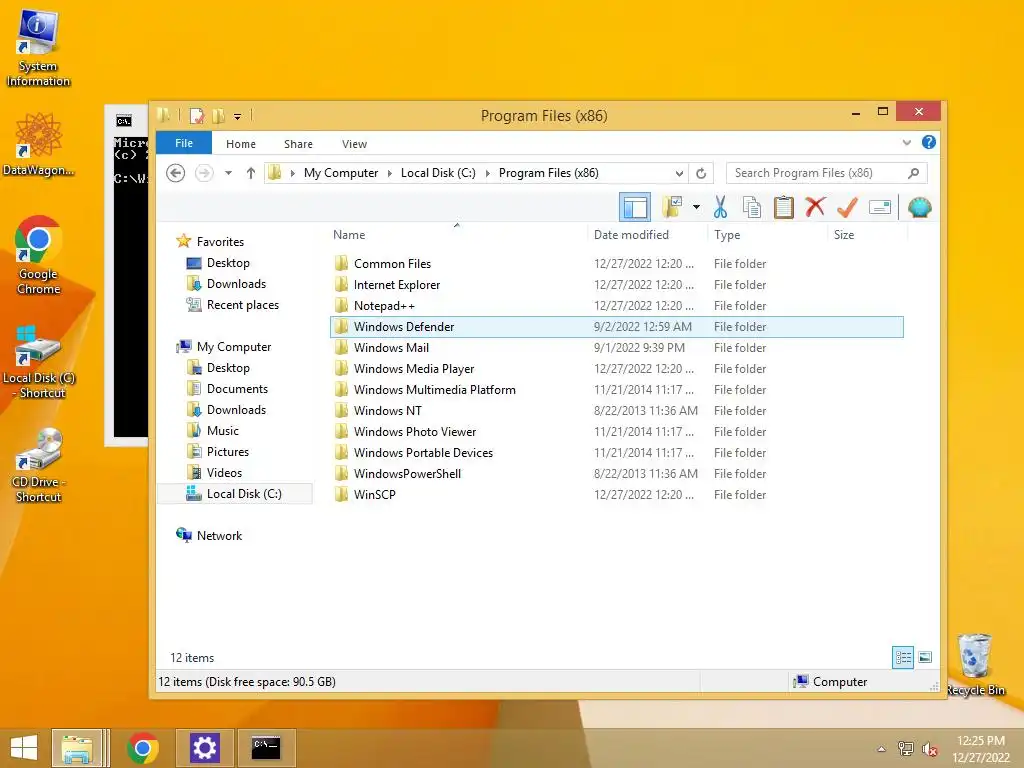Select the WindowsPowerShell folder

(x=617, y=473)
